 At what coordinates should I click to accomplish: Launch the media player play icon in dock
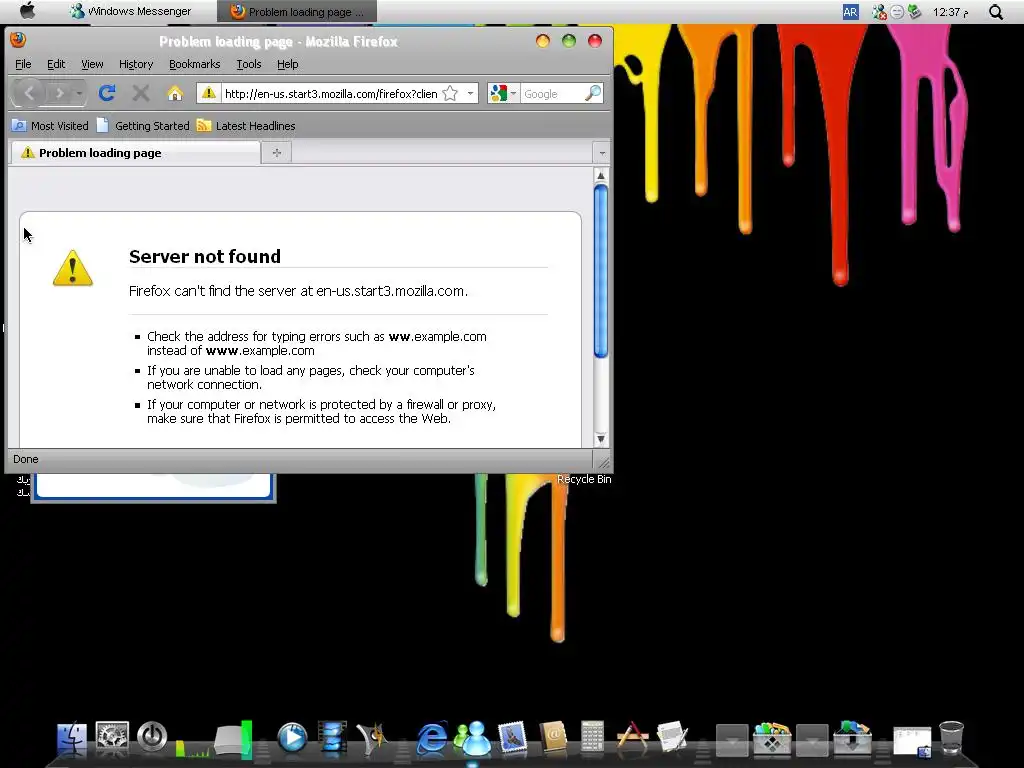pos(292,738)
